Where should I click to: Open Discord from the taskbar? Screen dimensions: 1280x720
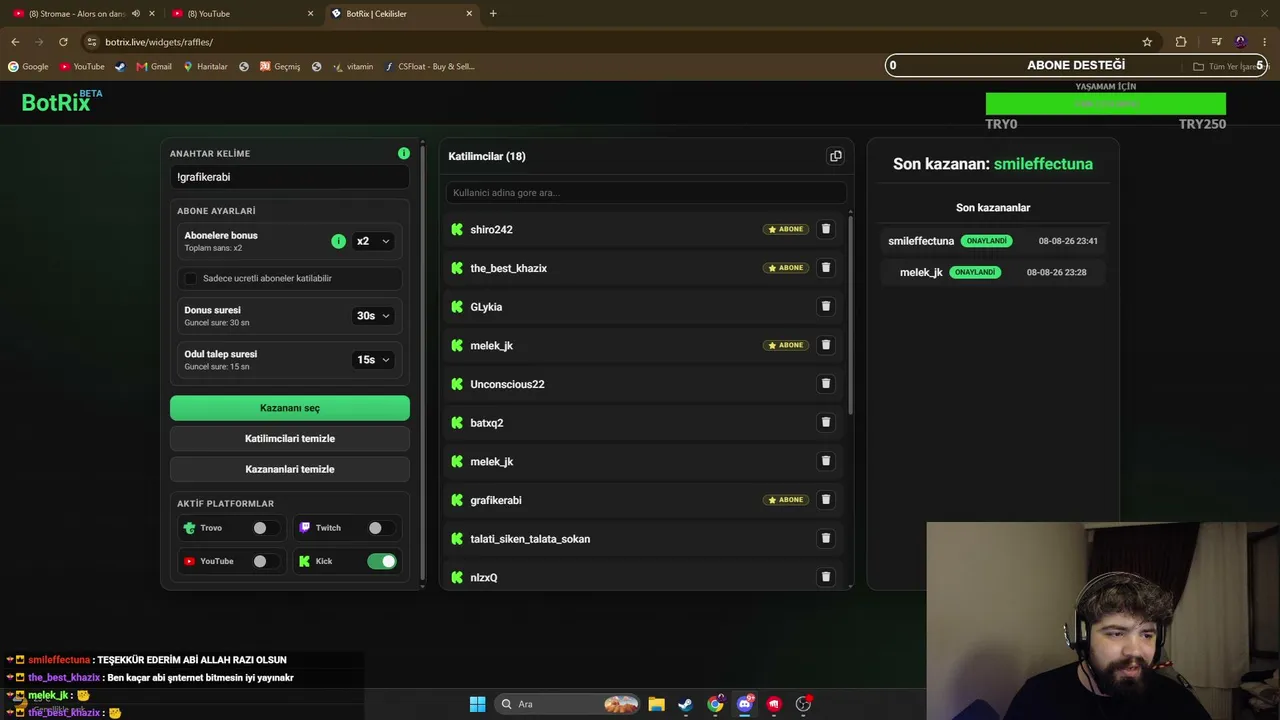[744, 704]
